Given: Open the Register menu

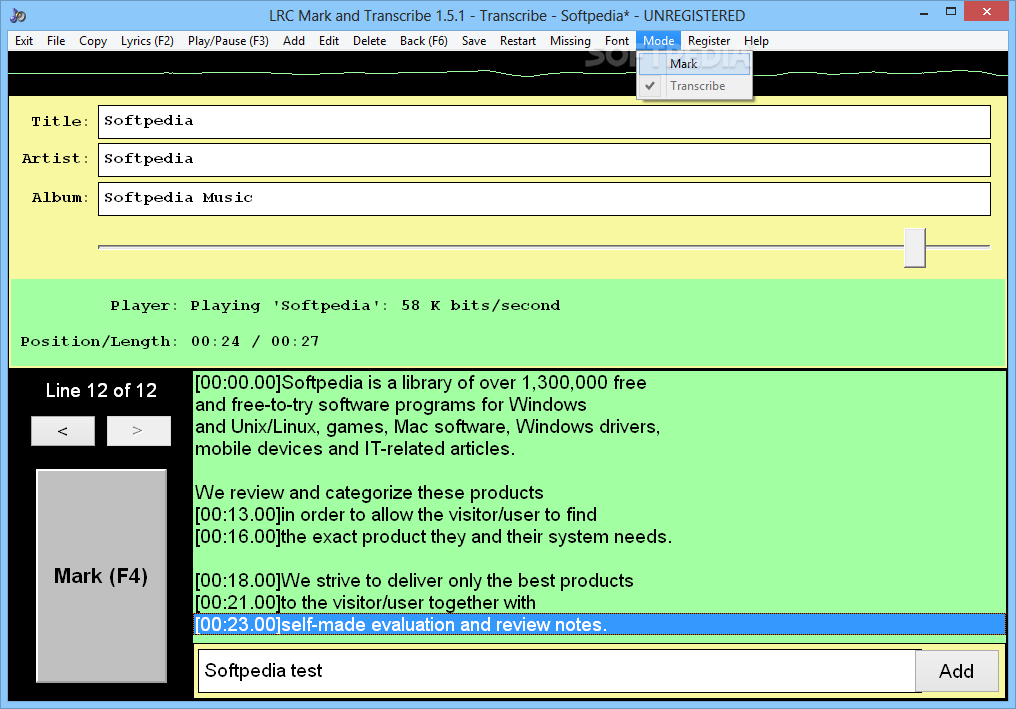Looking at the screenshot, I should pos(709,41).
